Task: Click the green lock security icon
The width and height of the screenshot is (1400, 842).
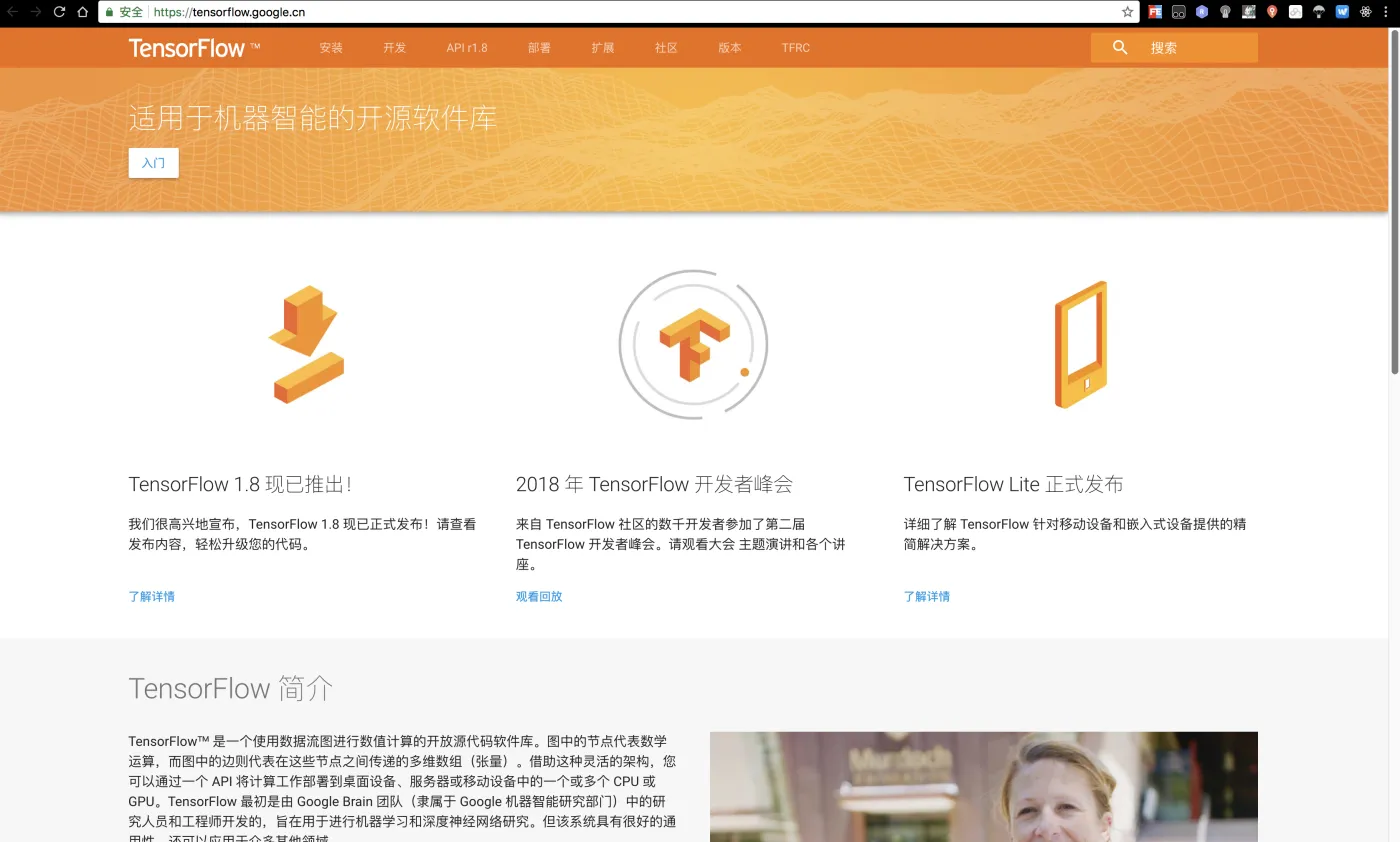Action: [x=109, y=12]
